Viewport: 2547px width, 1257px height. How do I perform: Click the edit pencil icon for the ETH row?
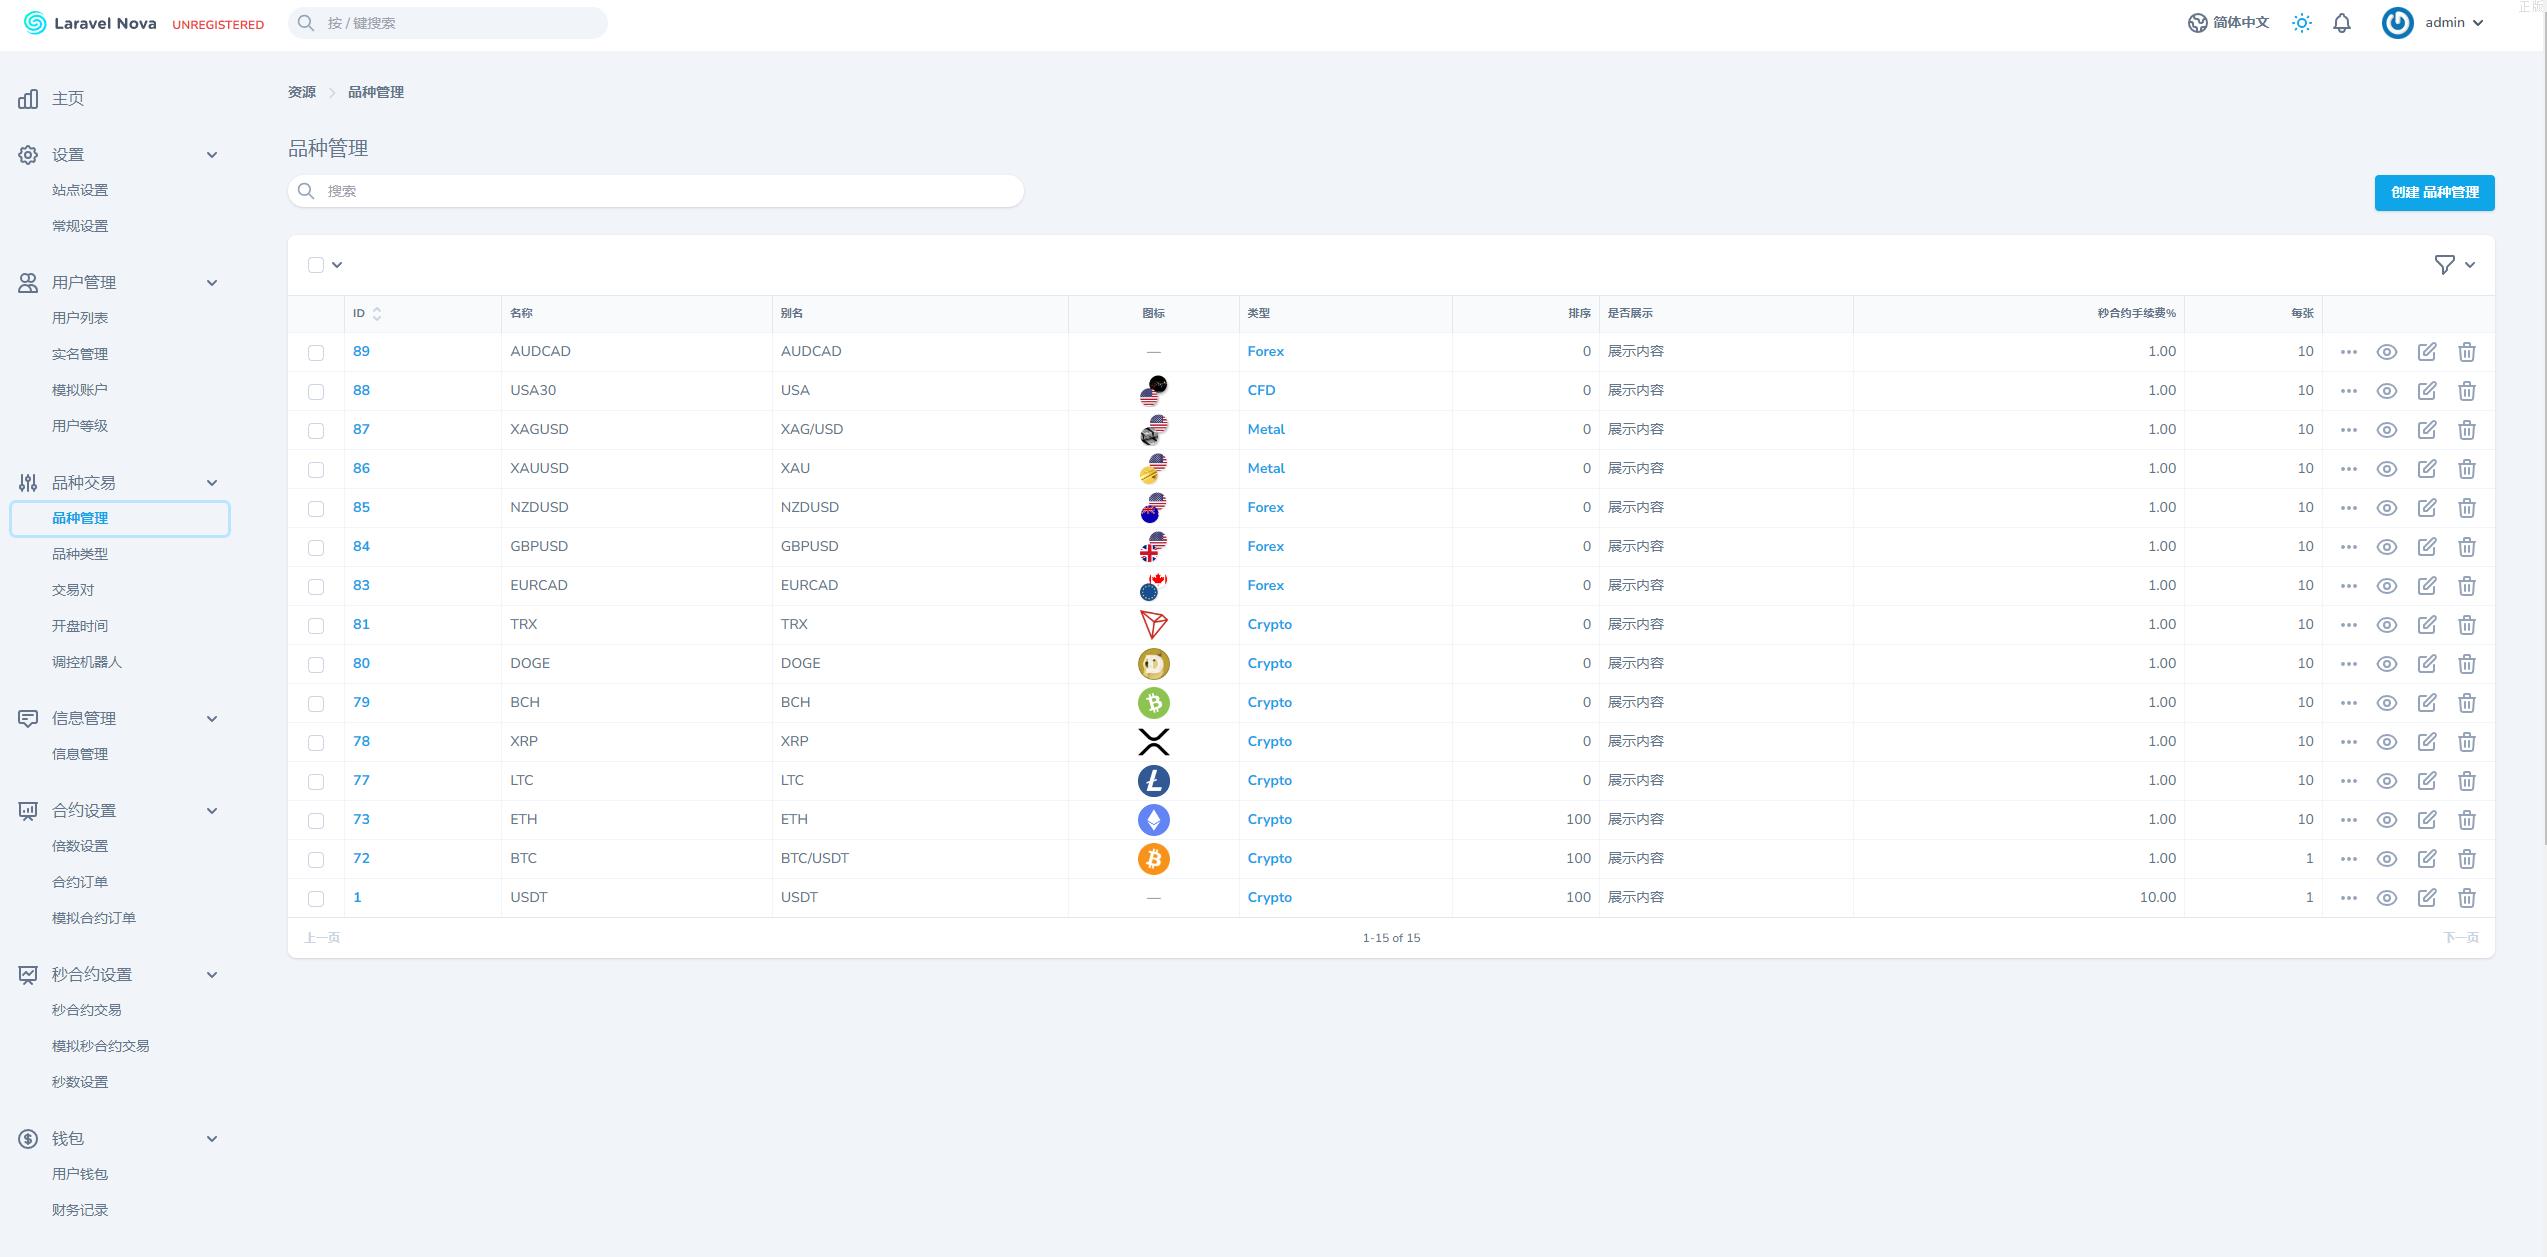[x=2427, y=820]
